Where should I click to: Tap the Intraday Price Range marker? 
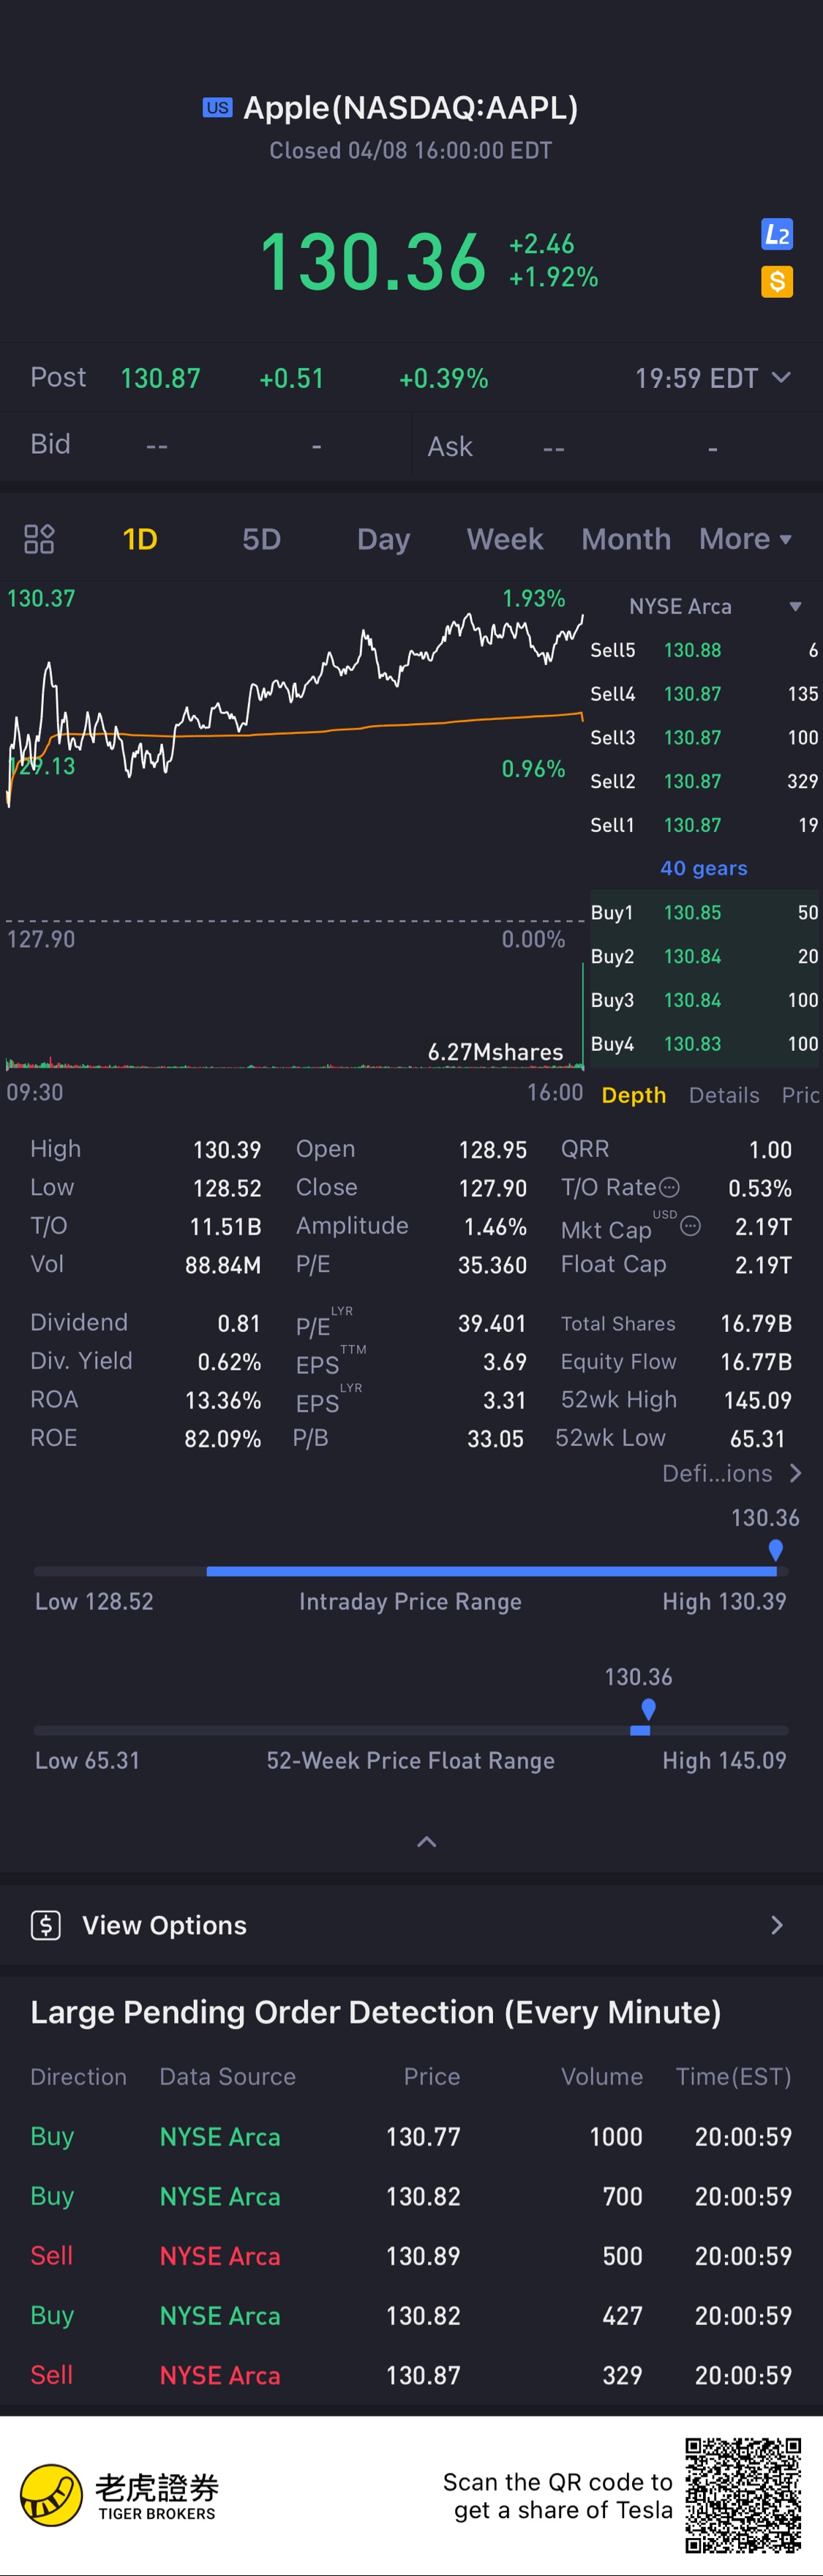click(775, 1551)
